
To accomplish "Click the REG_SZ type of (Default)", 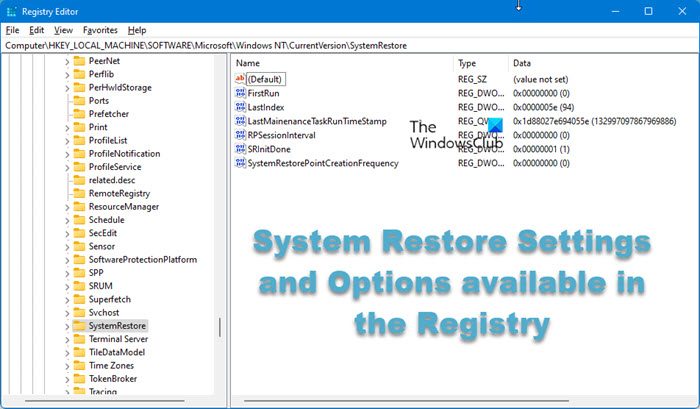I will [x=472, y=79].
